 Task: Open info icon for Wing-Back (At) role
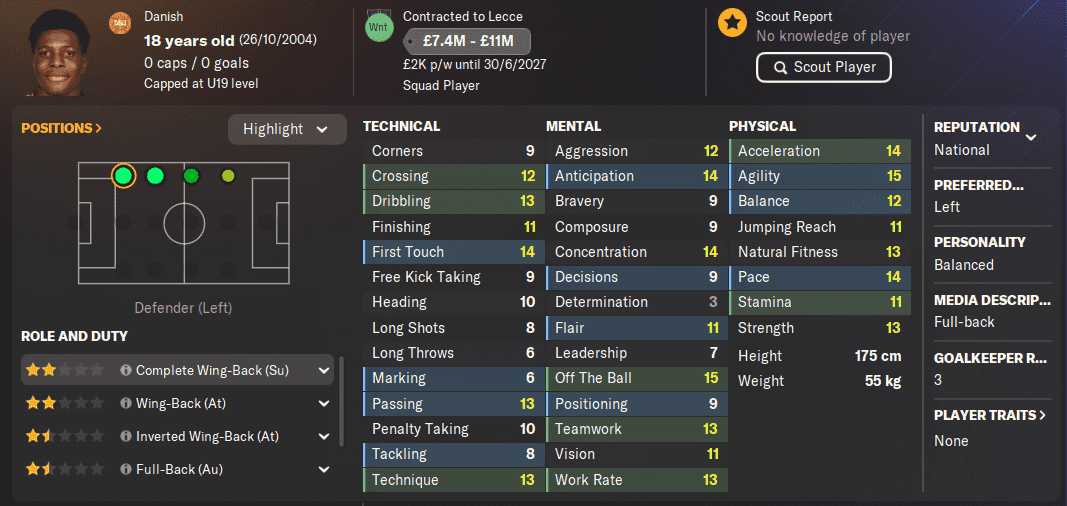click(x=125, y=403)
